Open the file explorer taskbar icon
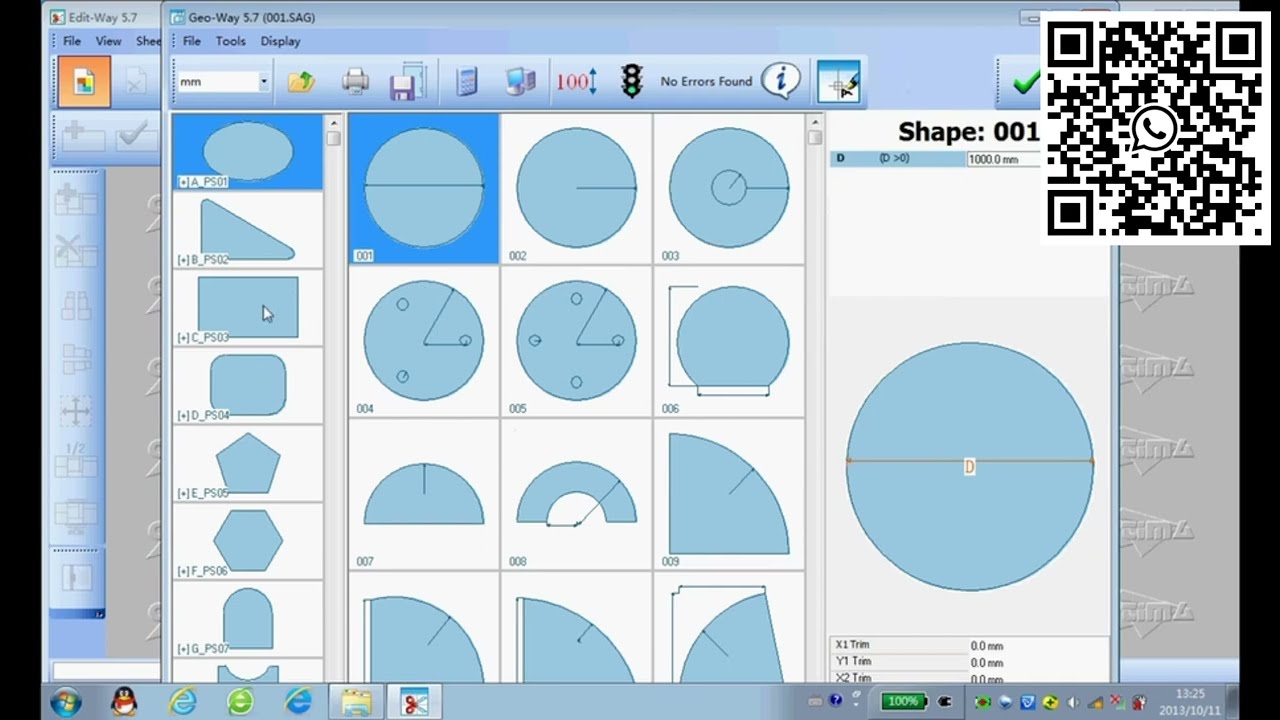This screenshot has width=1280, height=720. pos(356,702)
